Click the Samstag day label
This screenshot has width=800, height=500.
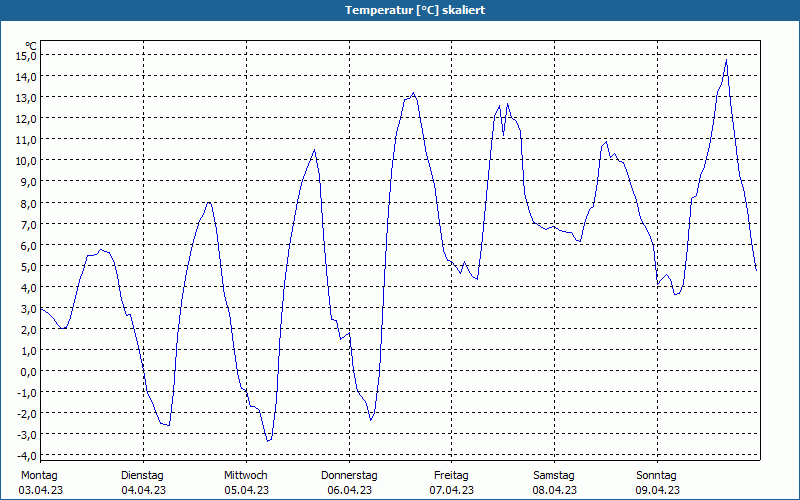pyautogui.click(x=554, y=475)
